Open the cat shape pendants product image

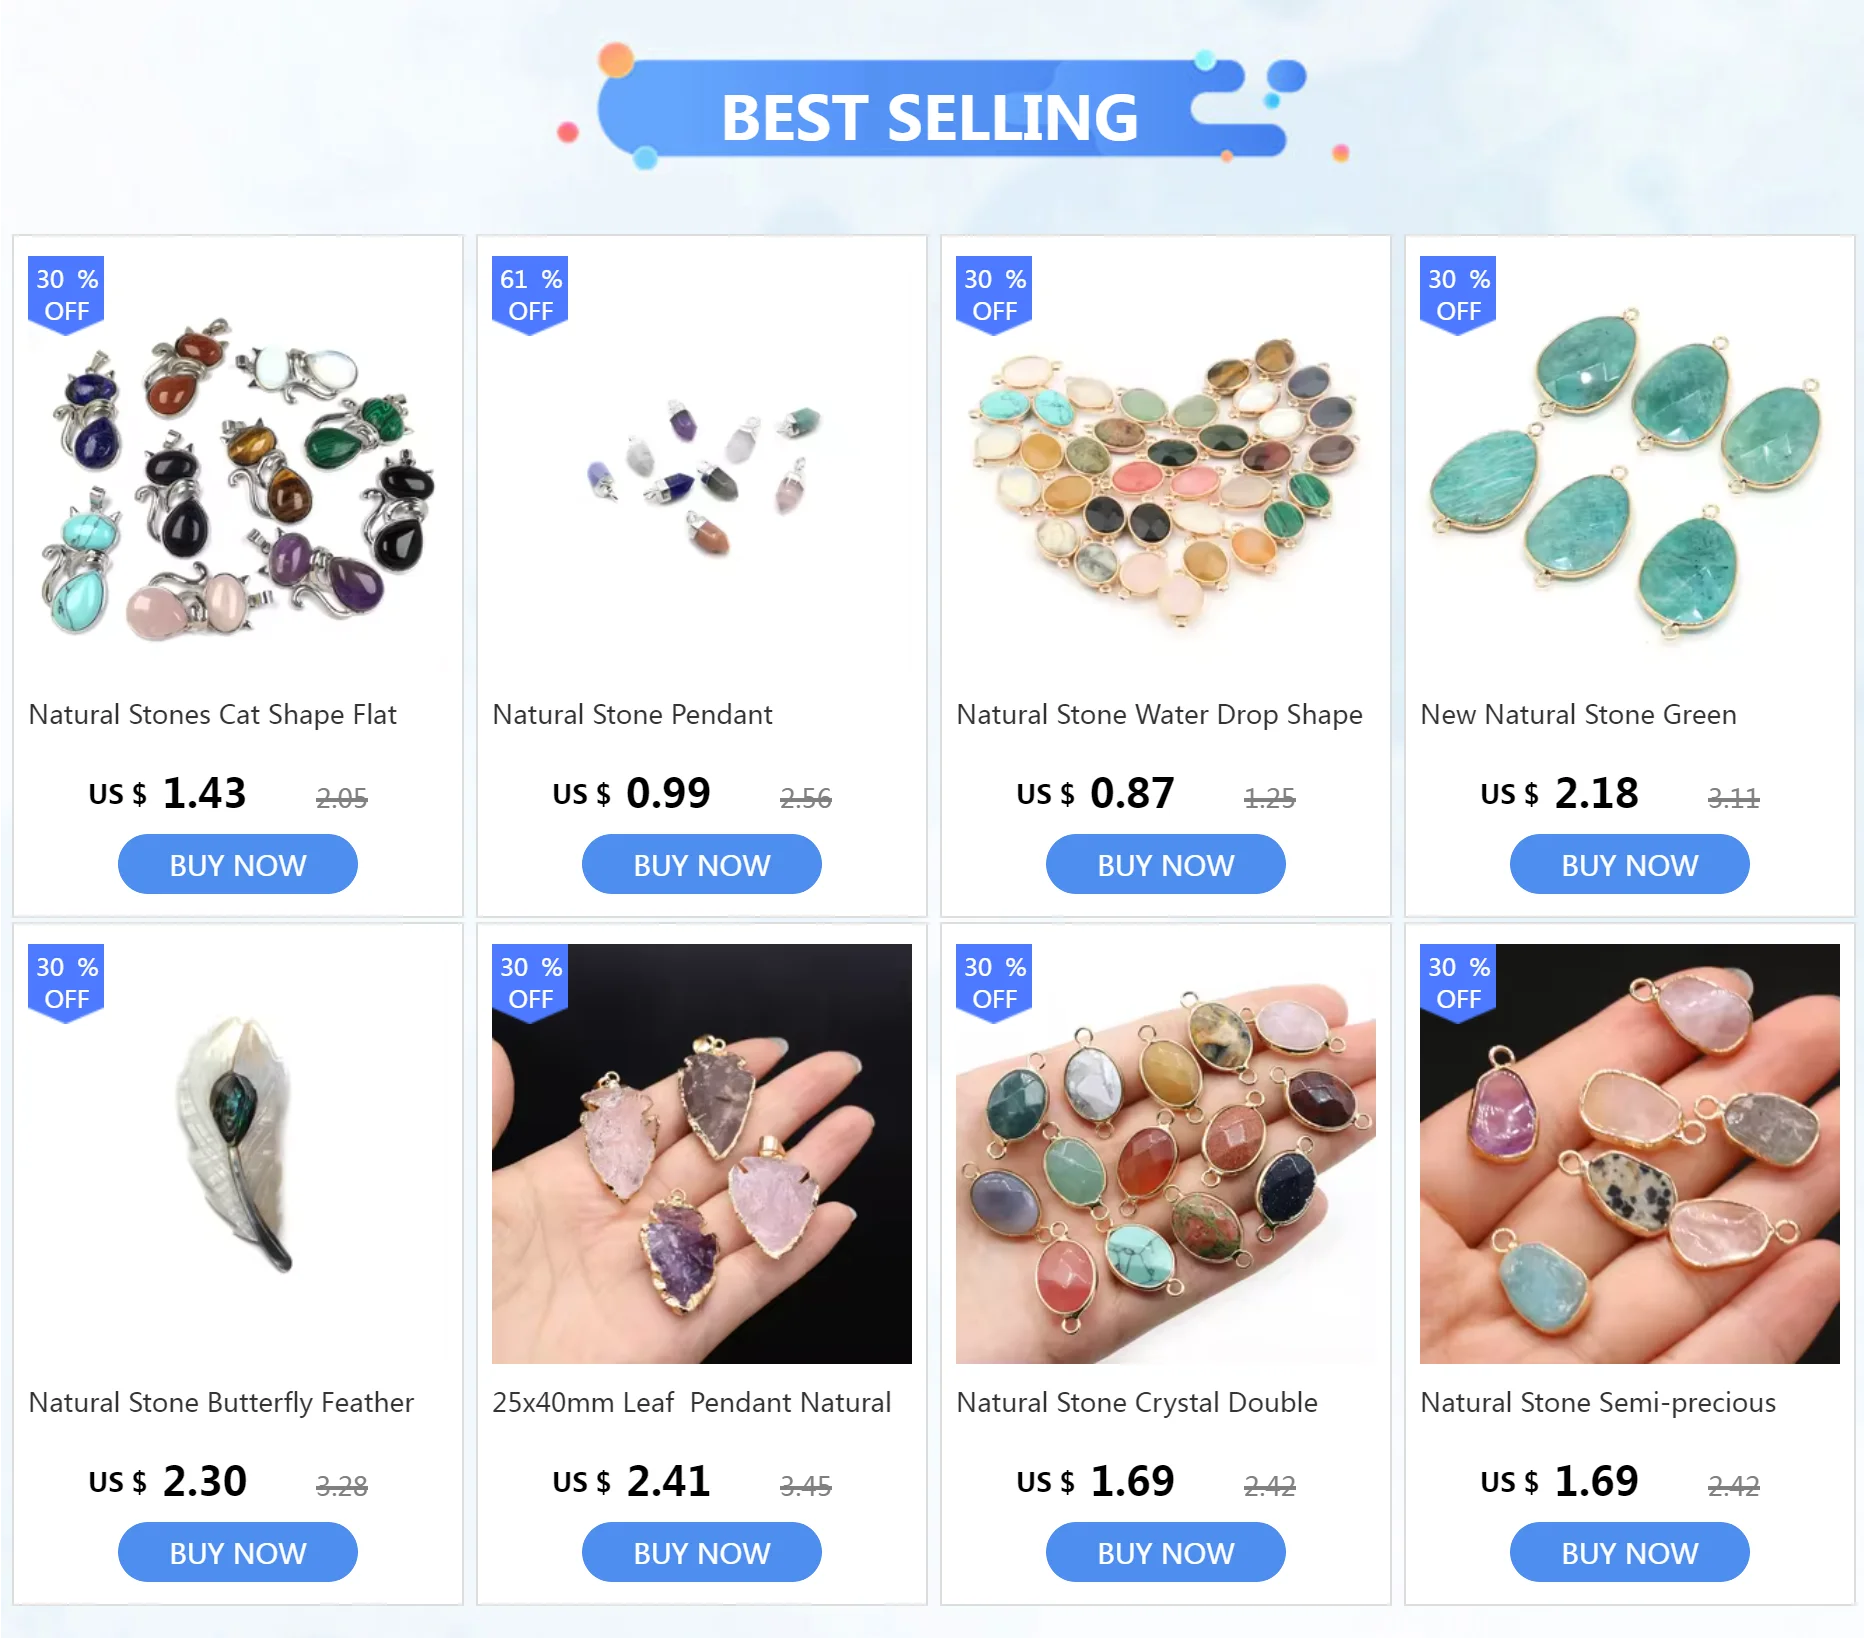[x=238, y=466]
